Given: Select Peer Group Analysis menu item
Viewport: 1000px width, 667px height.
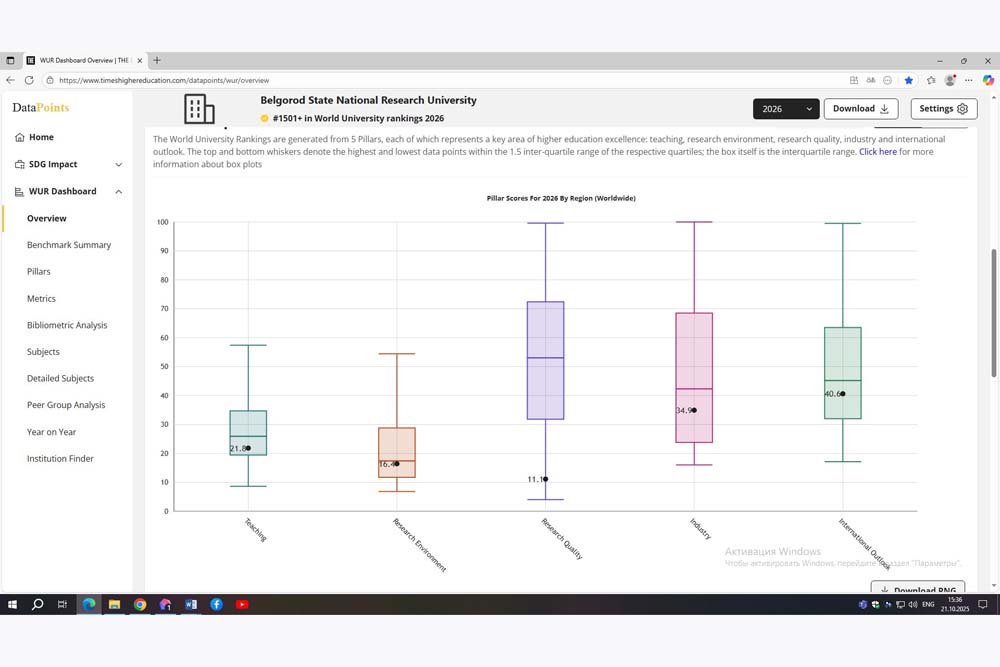Looking at the screenshot, I should click(x=65, y=405).
